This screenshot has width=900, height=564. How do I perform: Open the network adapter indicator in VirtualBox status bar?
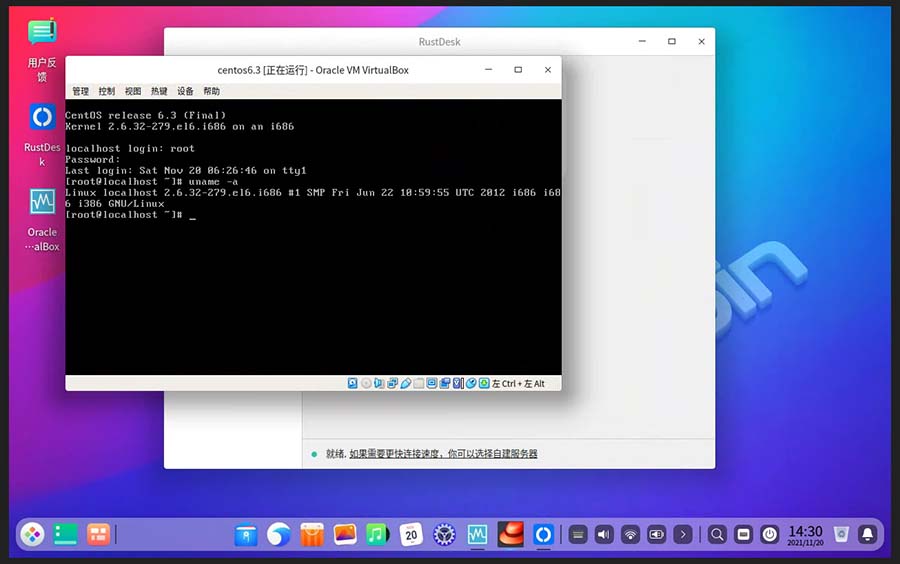click(x=392, y=383)
